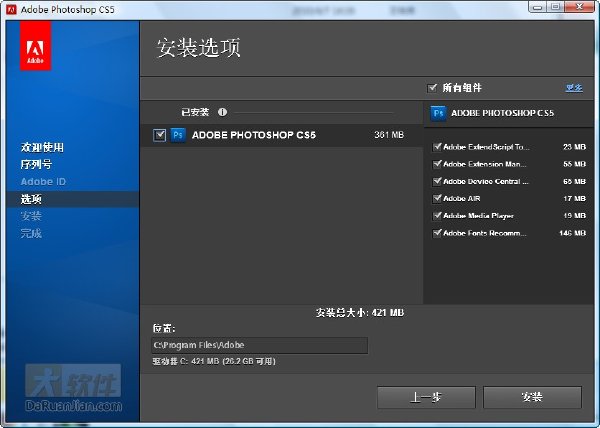Click the install location path field
Viewport: 600px width, 428px height.
[259, 345]
